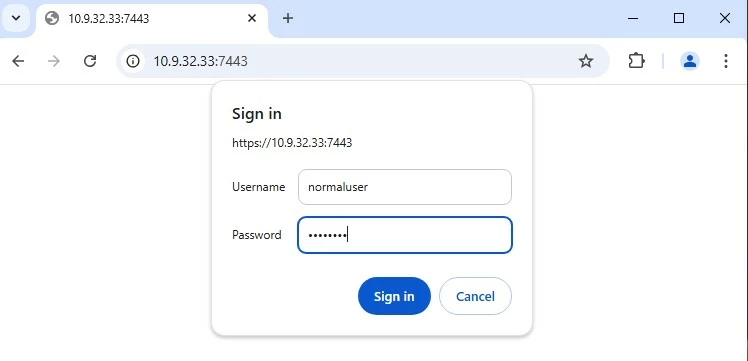Open a new tab with plus icon
Screen dimensions: 748x361
pos(288,19)
